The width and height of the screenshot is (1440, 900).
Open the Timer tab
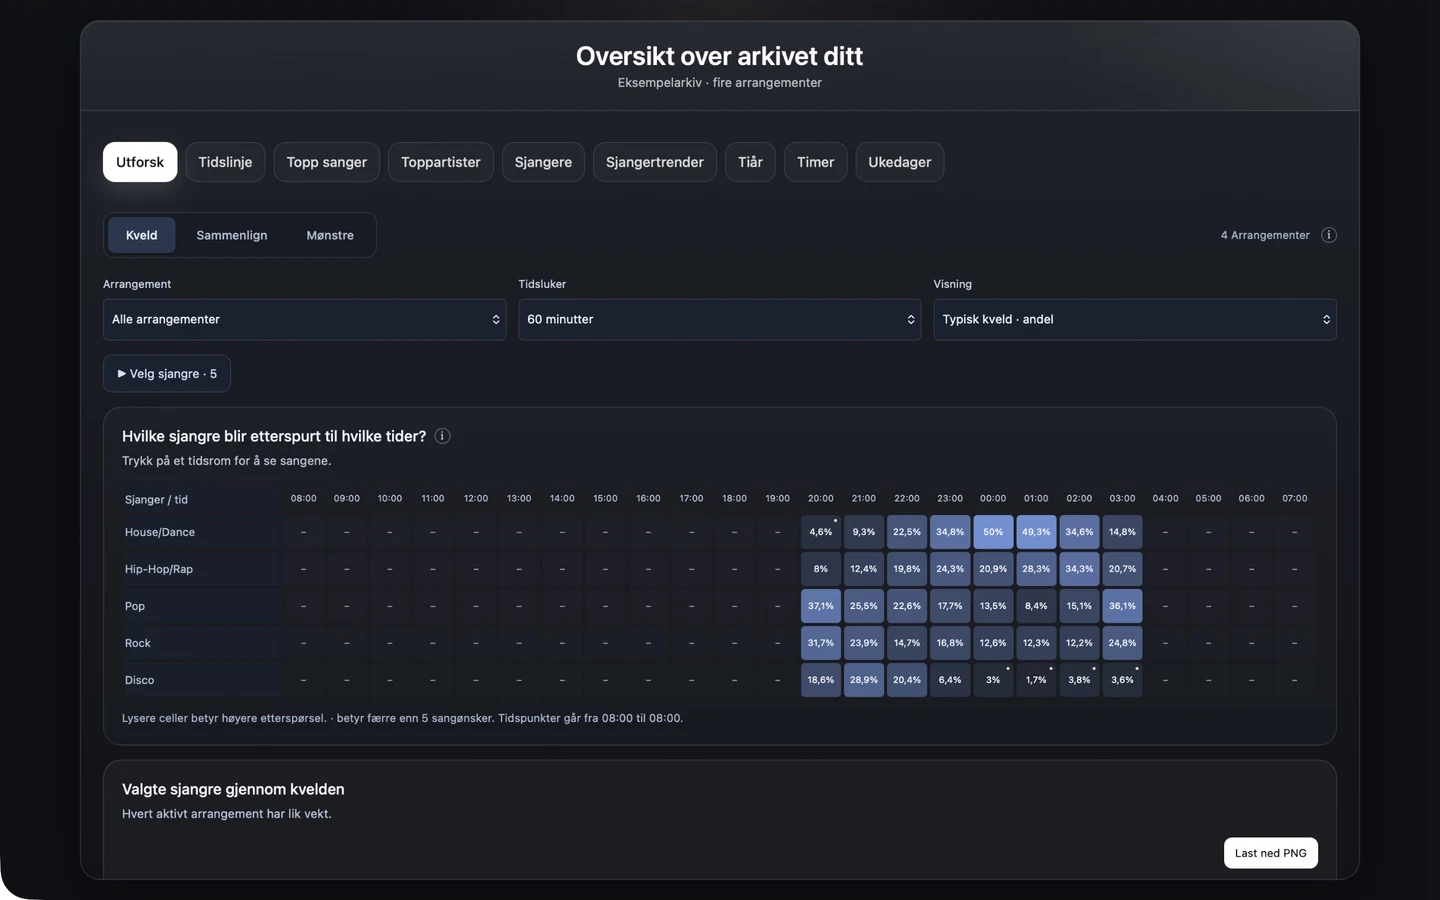(x=815, y=162)
